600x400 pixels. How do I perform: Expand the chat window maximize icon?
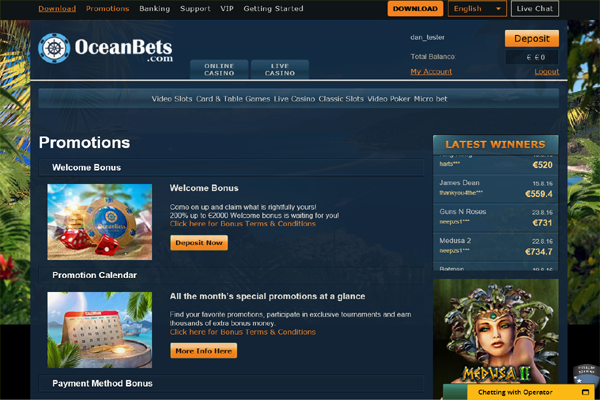coord(585,392)
